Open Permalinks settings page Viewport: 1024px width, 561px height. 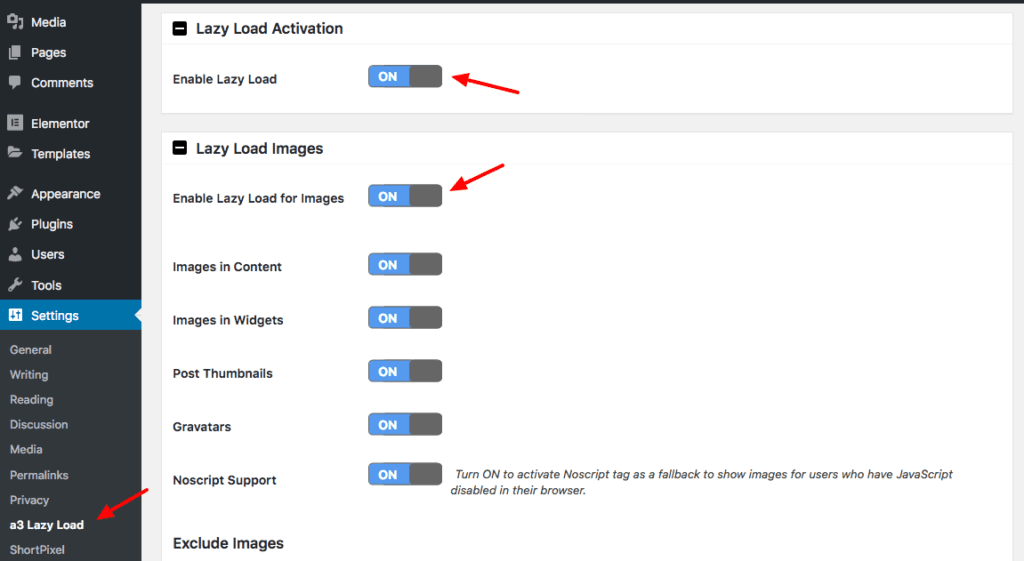click(x=39, y=475)
